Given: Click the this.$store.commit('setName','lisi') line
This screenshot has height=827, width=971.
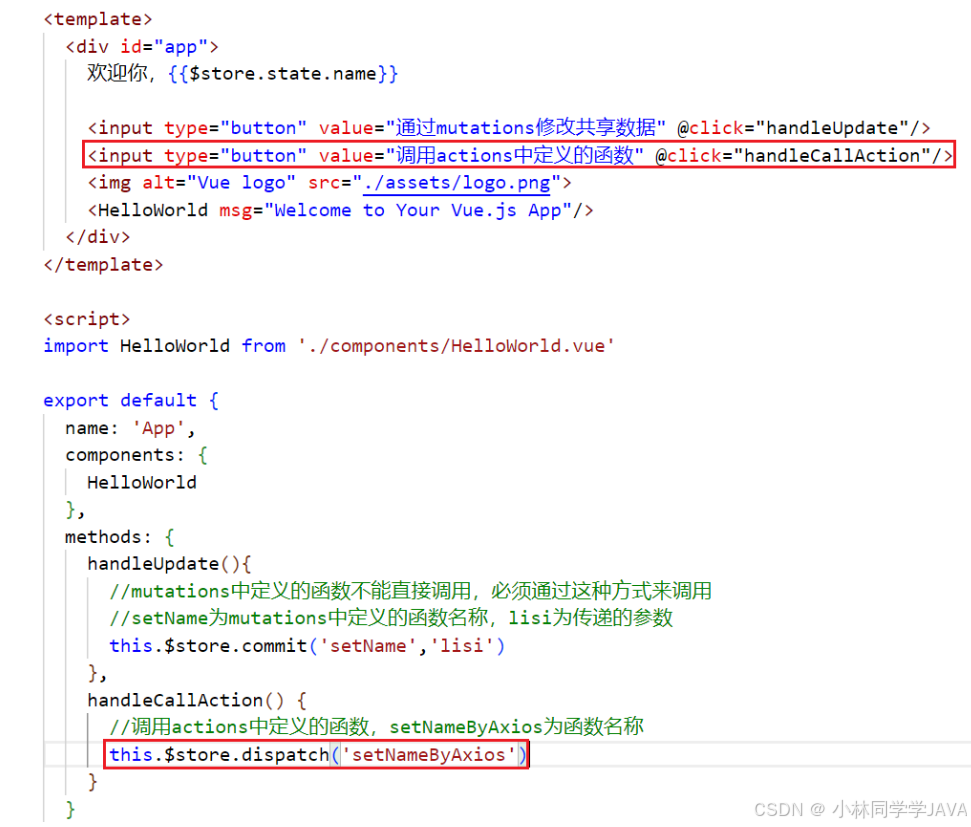Looking at the screenshot, I should click(307, 645).
